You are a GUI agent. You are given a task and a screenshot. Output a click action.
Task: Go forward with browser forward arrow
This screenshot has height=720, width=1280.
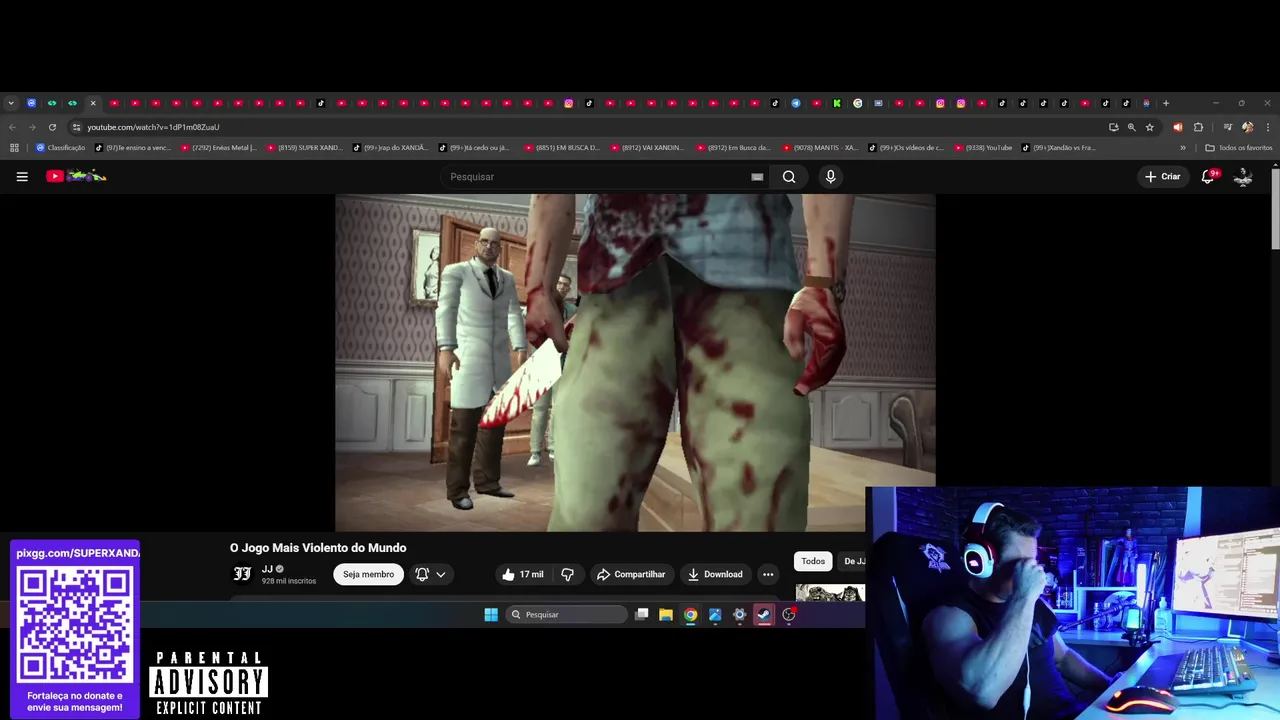pyautogui.click(x=32, y=127)
